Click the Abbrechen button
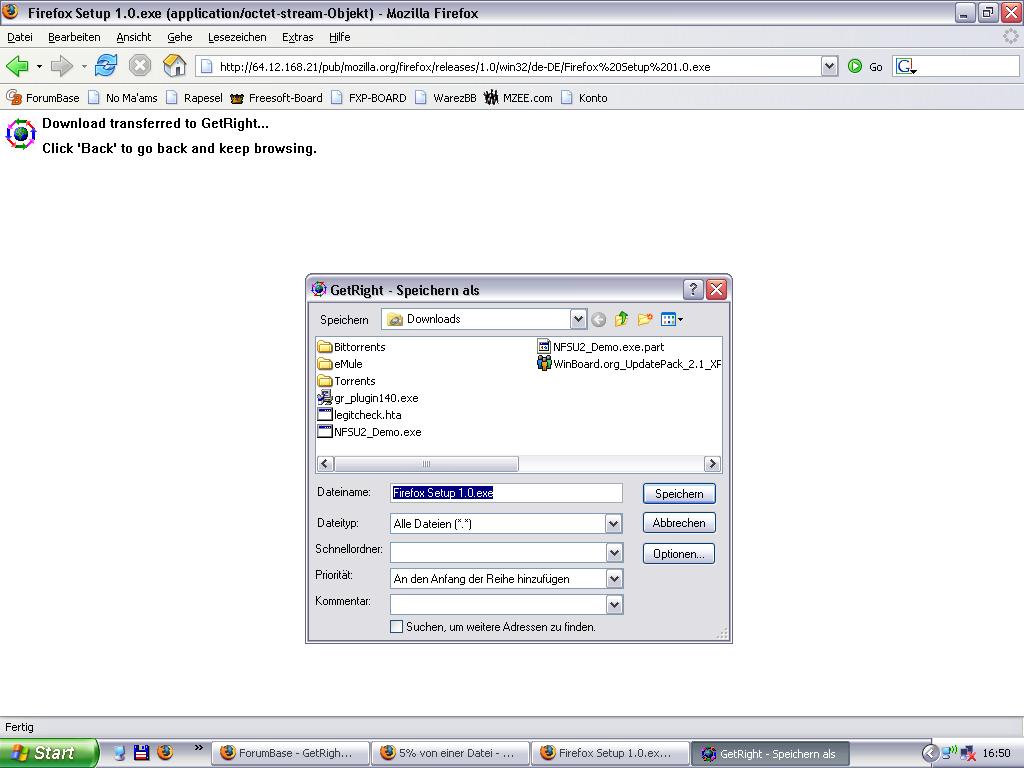 tap(679, 523)
